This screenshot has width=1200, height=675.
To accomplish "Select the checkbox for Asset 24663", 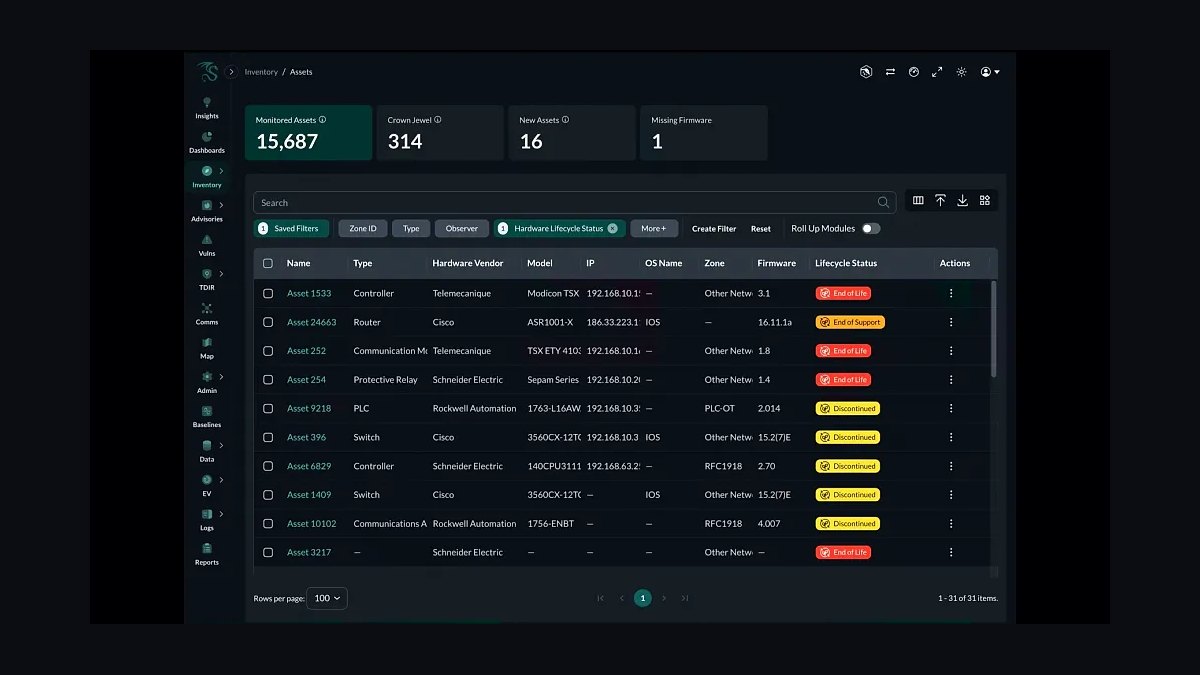I will pyautogui.click(x=268, y=322).
